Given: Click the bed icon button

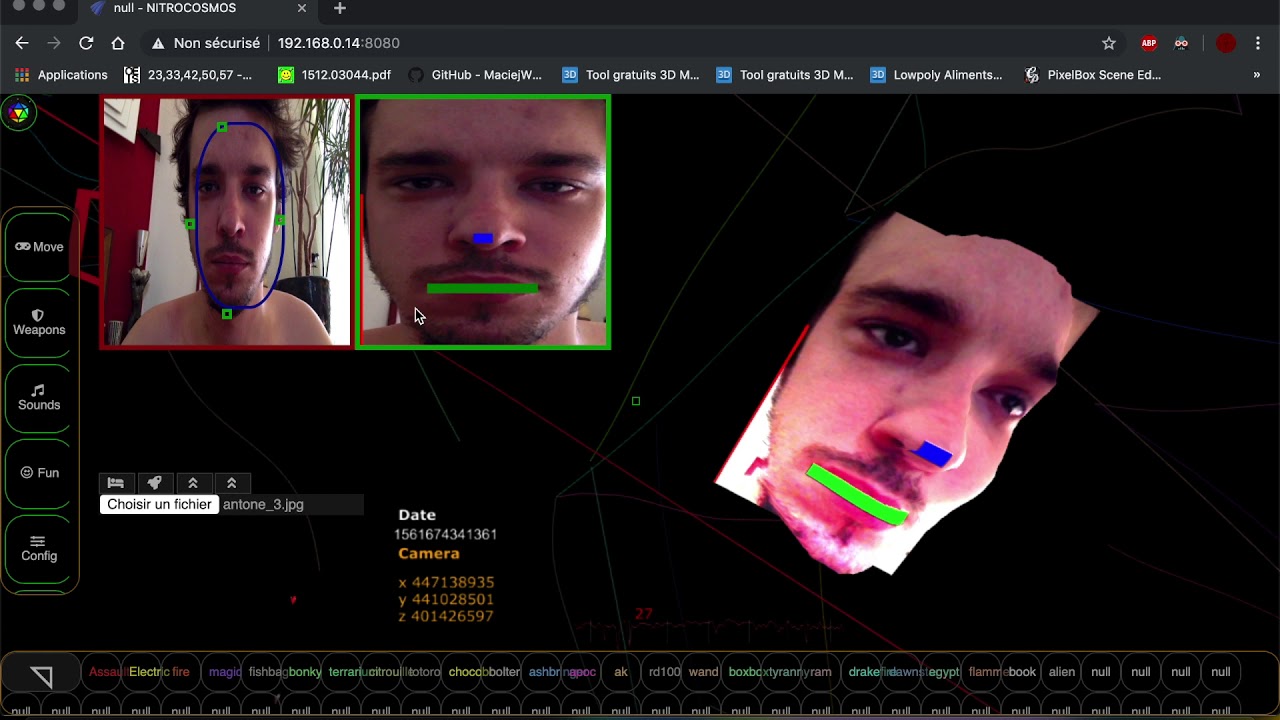Looking at the screenshot, I should pos(116,483).
